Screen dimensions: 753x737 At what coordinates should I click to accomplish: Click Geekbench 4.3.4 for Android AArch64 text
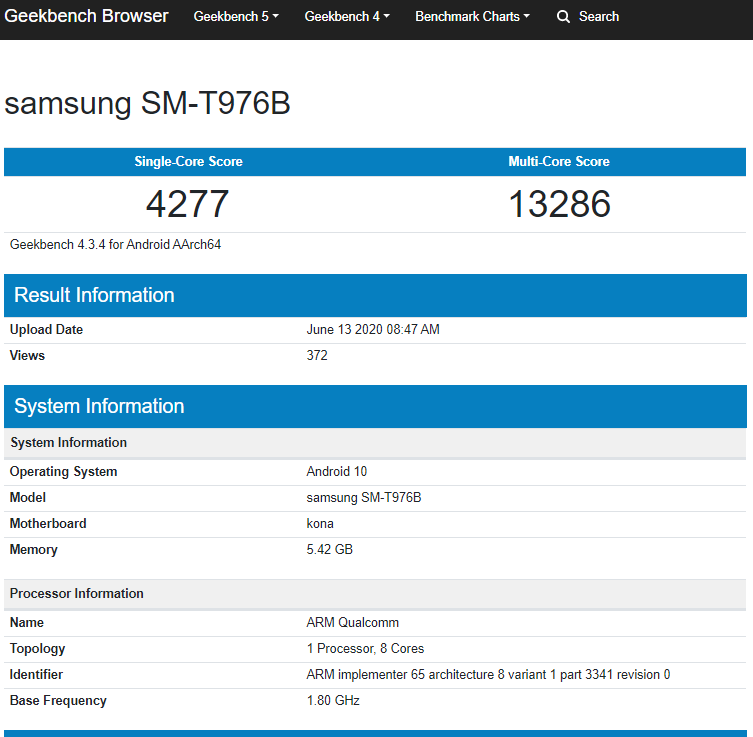[x=115, y=244]
